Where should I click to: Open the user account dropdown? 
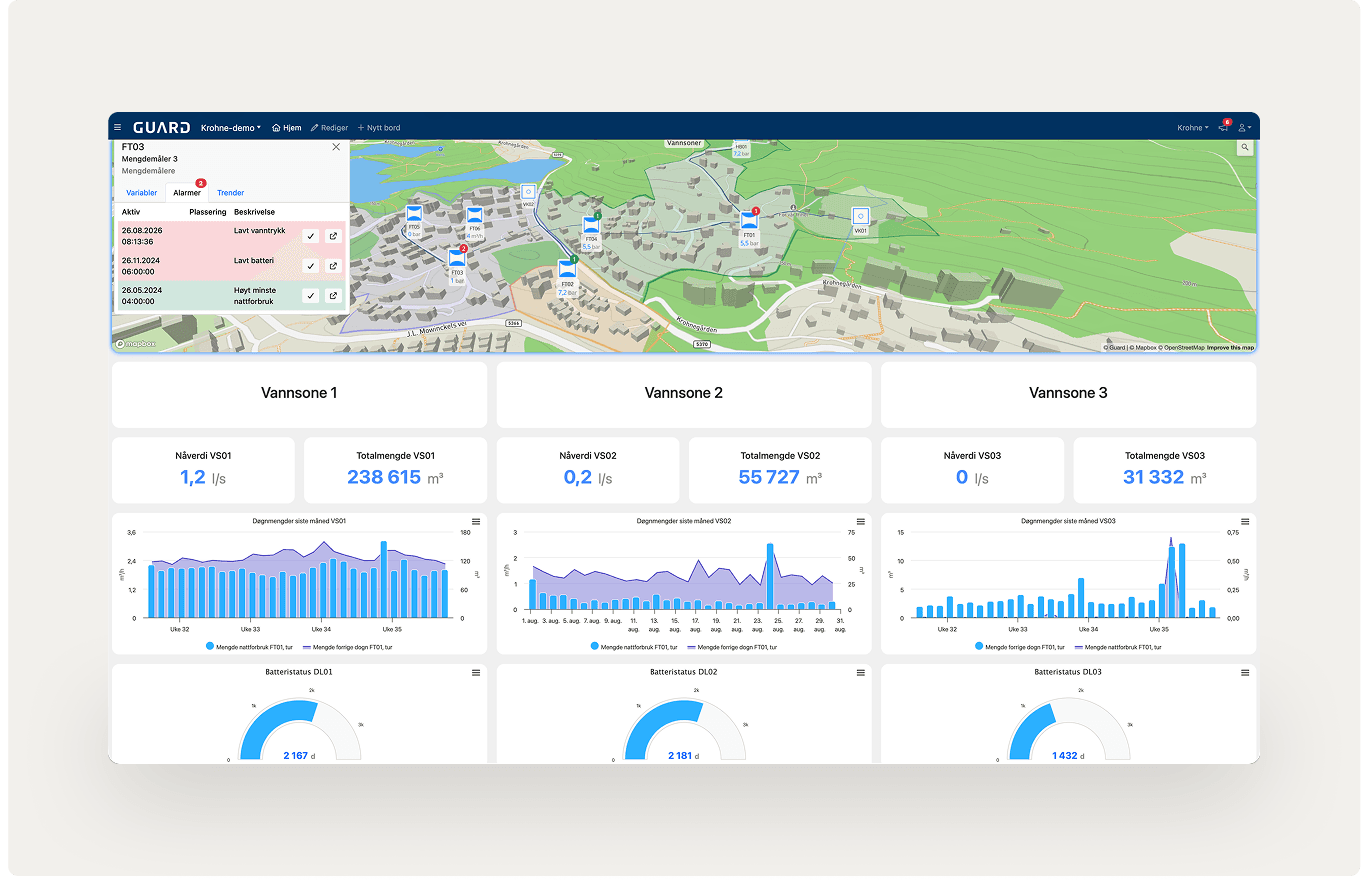tap(1244, 128)
